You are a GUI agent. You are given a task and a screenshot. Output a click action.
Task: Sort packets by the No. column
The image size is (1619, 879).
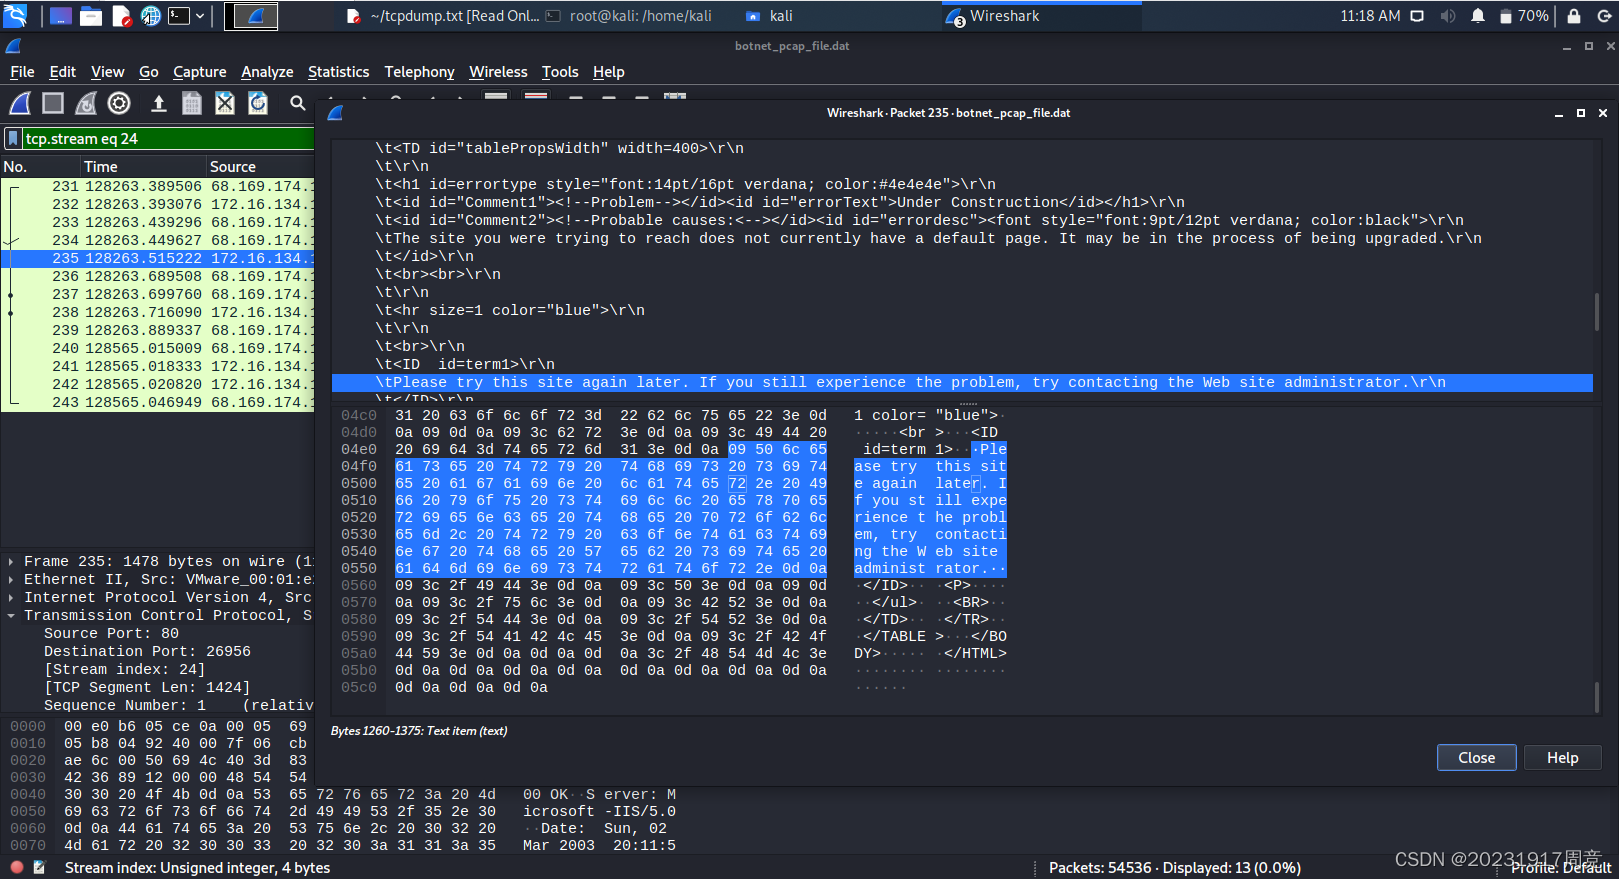(40, 166)
